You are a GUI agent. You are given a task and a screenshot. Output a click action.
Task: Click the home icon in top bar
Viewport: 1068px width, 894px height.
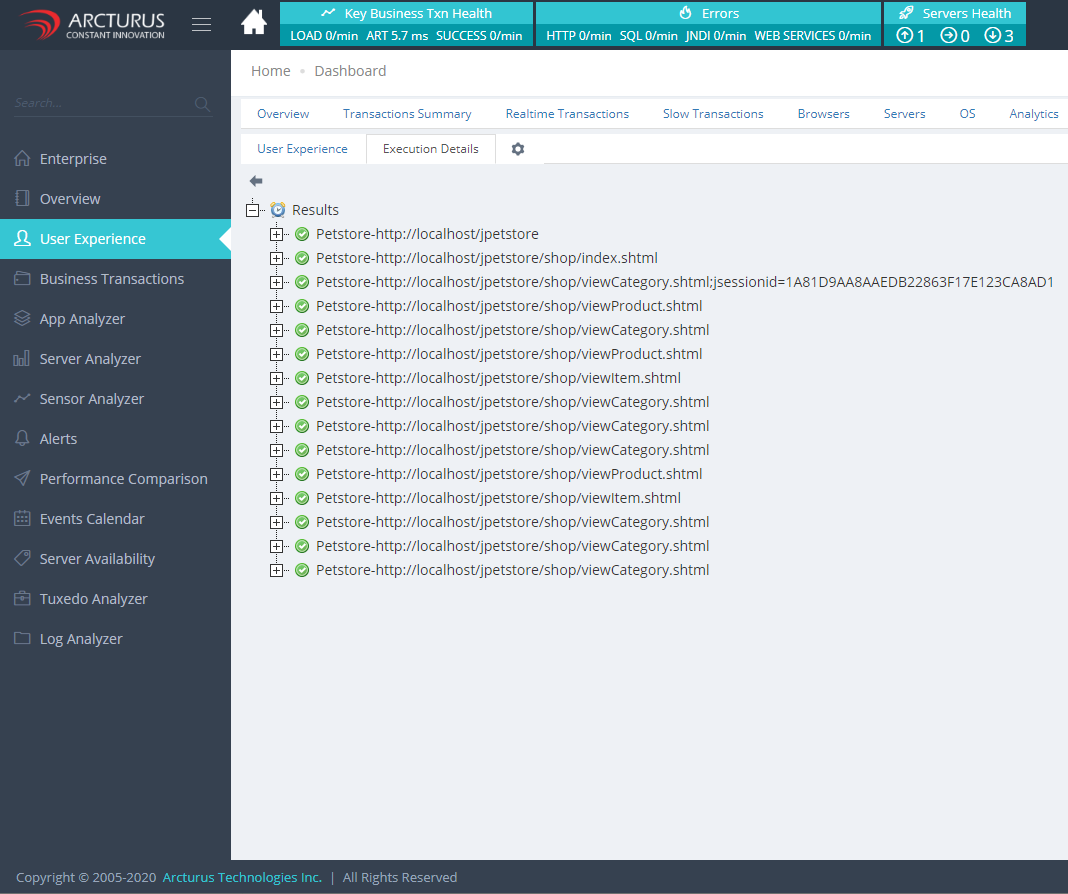[254, 22]
